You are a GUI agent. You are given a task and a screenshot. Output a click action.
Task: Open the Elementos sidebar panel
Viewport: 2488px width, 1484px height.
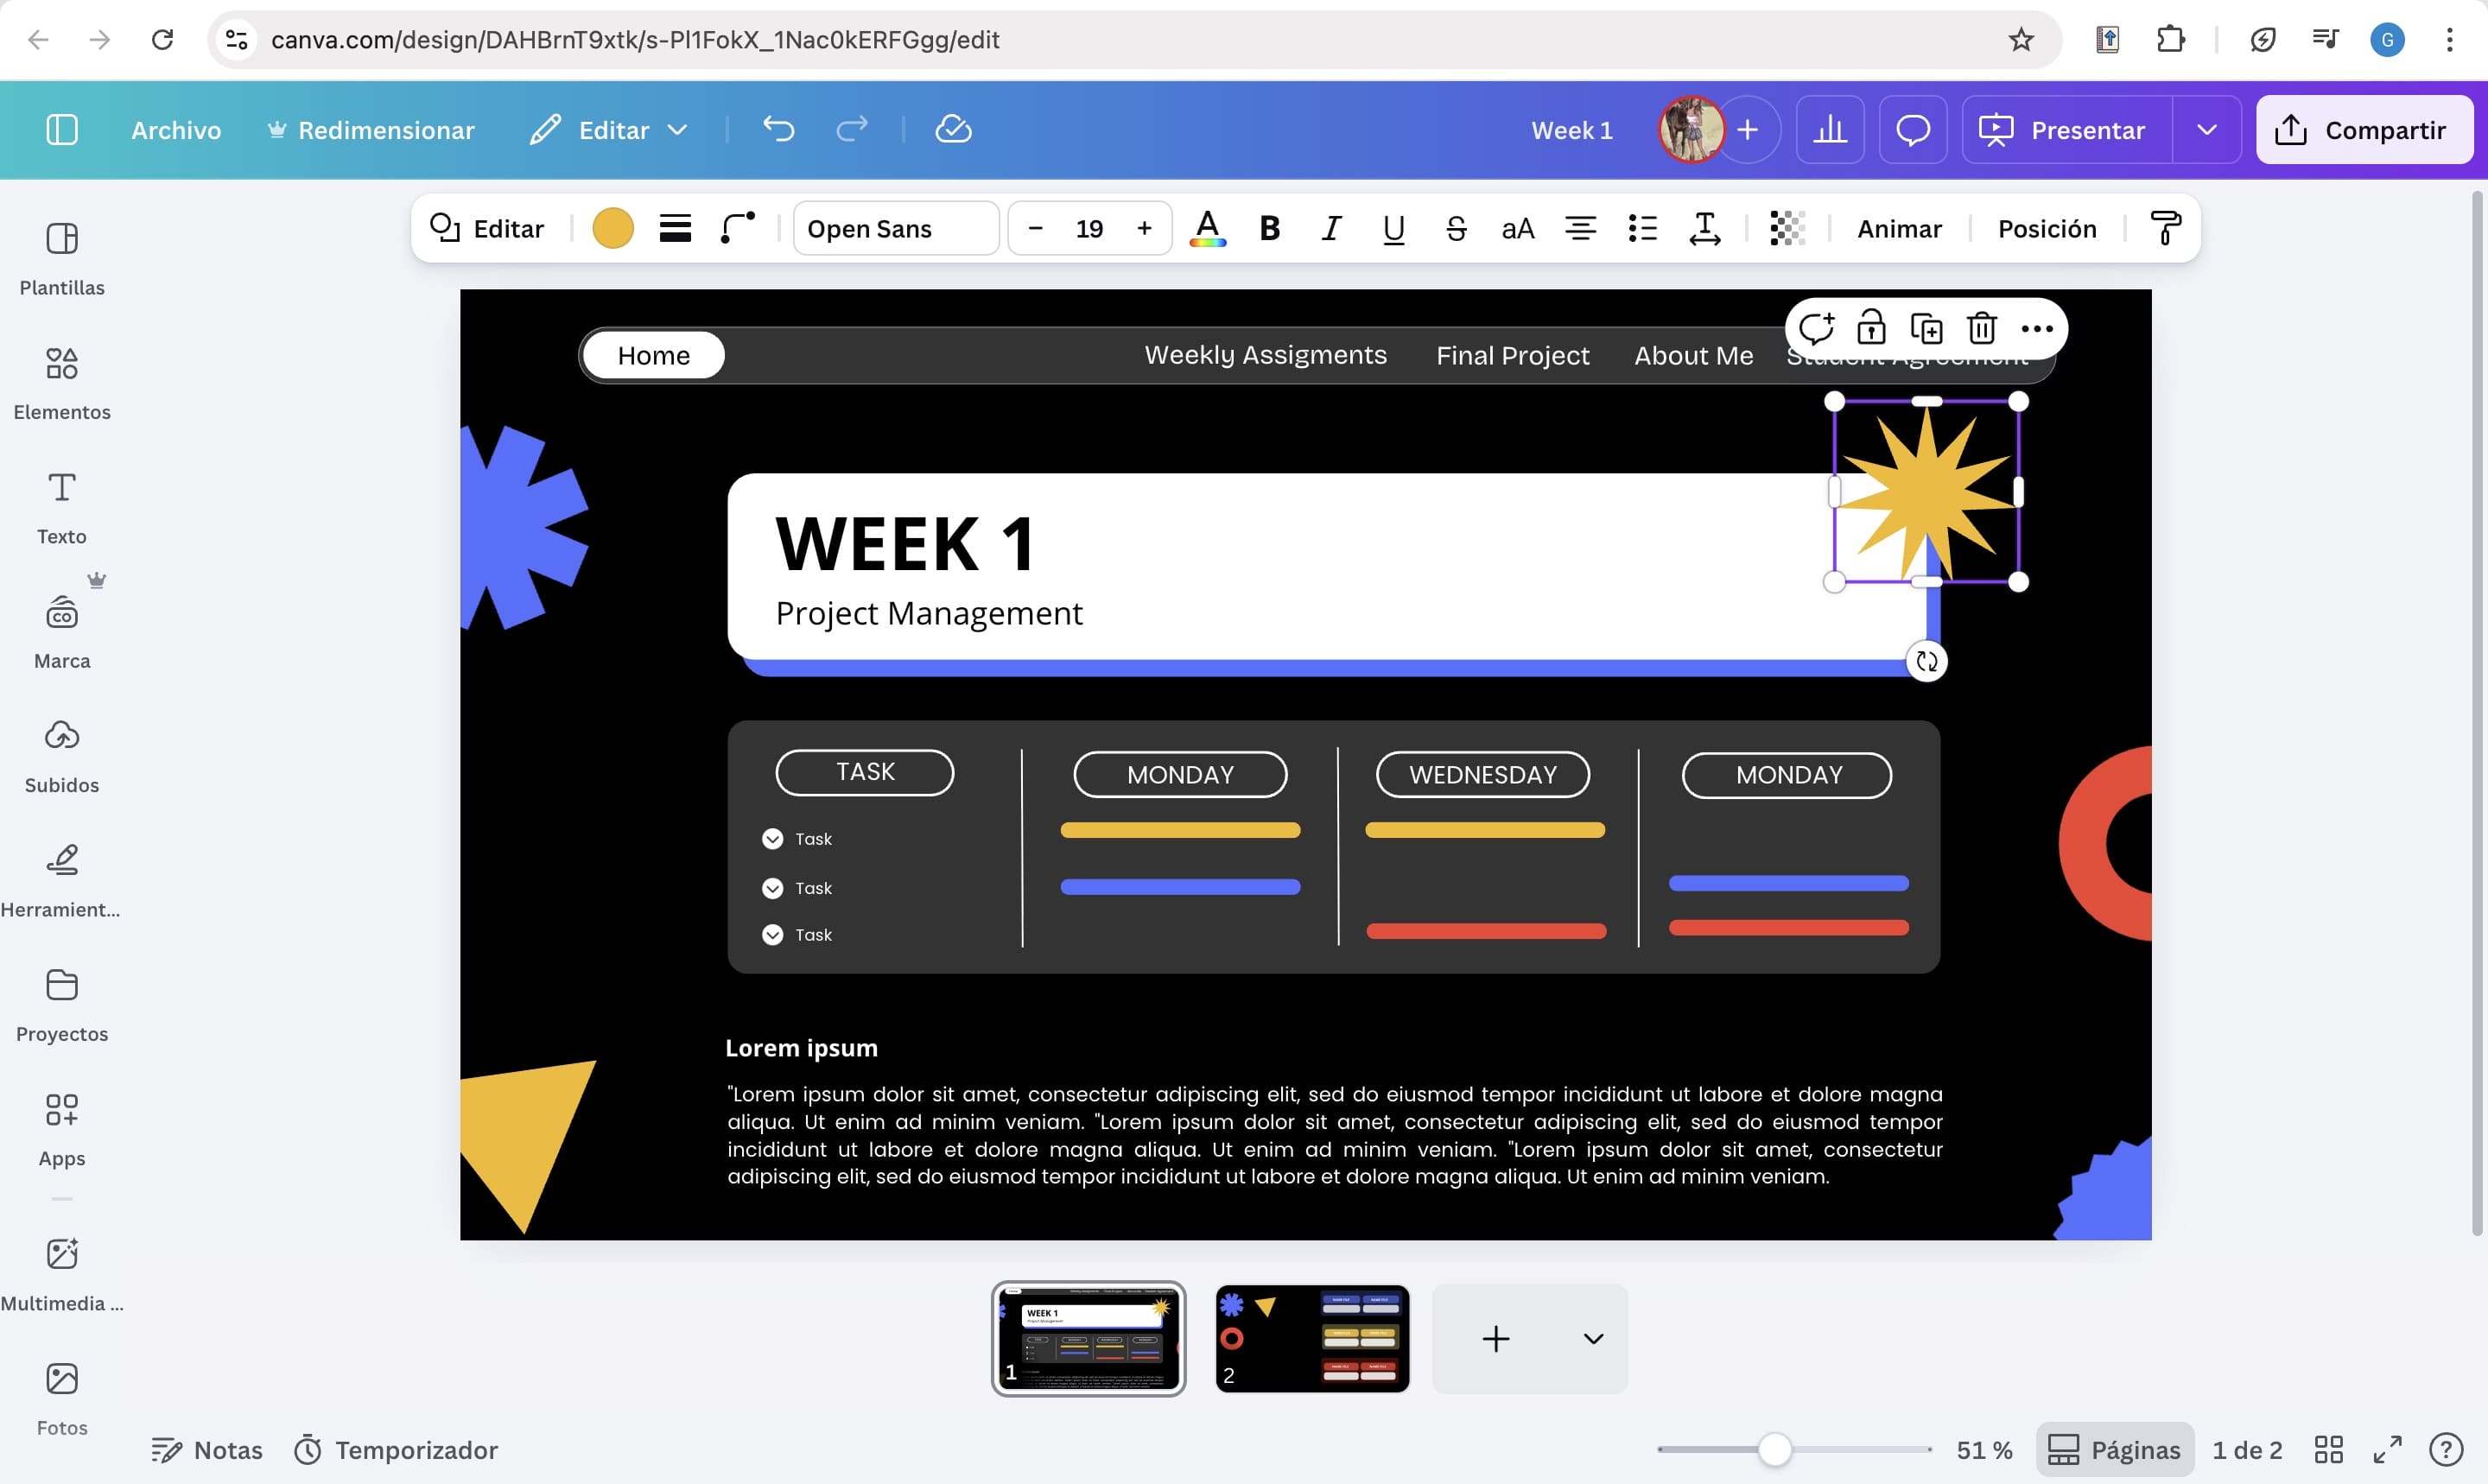(x=62, y=383)
